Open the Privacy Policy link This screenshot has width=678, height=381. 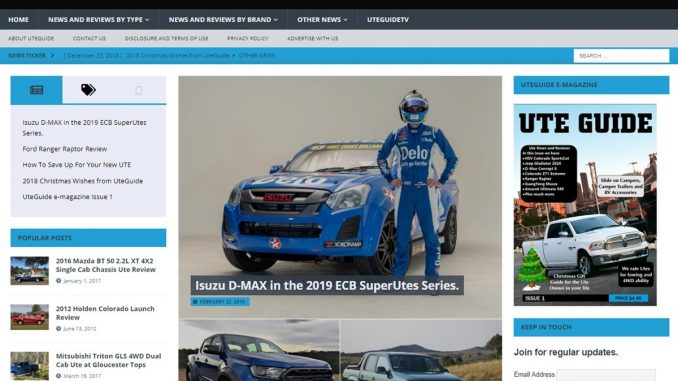pyautogui.click(x=248, y=38)
